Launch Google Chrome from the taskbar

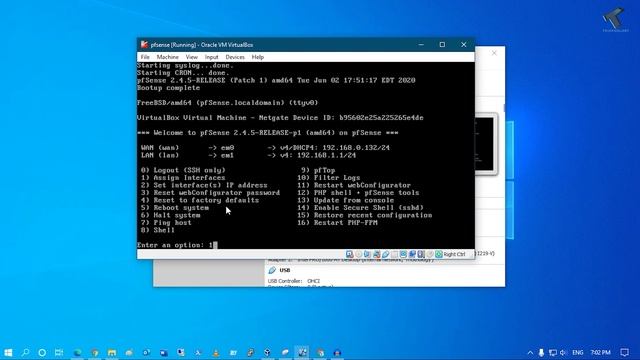(x=95, y=352)
